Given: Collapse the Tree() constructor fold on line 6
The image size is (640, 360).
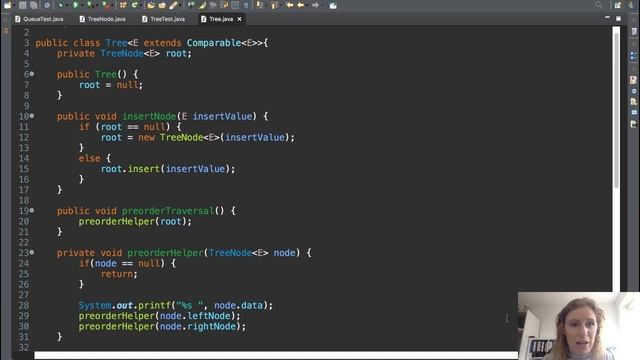Looking at the screenshot, I should pyautogui.click(x=32, y=74).
